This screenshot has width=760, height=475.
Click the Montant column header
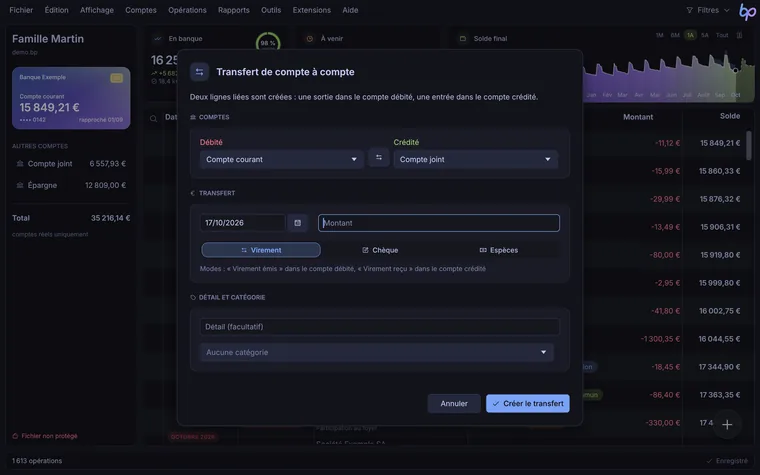click(637, 117)
